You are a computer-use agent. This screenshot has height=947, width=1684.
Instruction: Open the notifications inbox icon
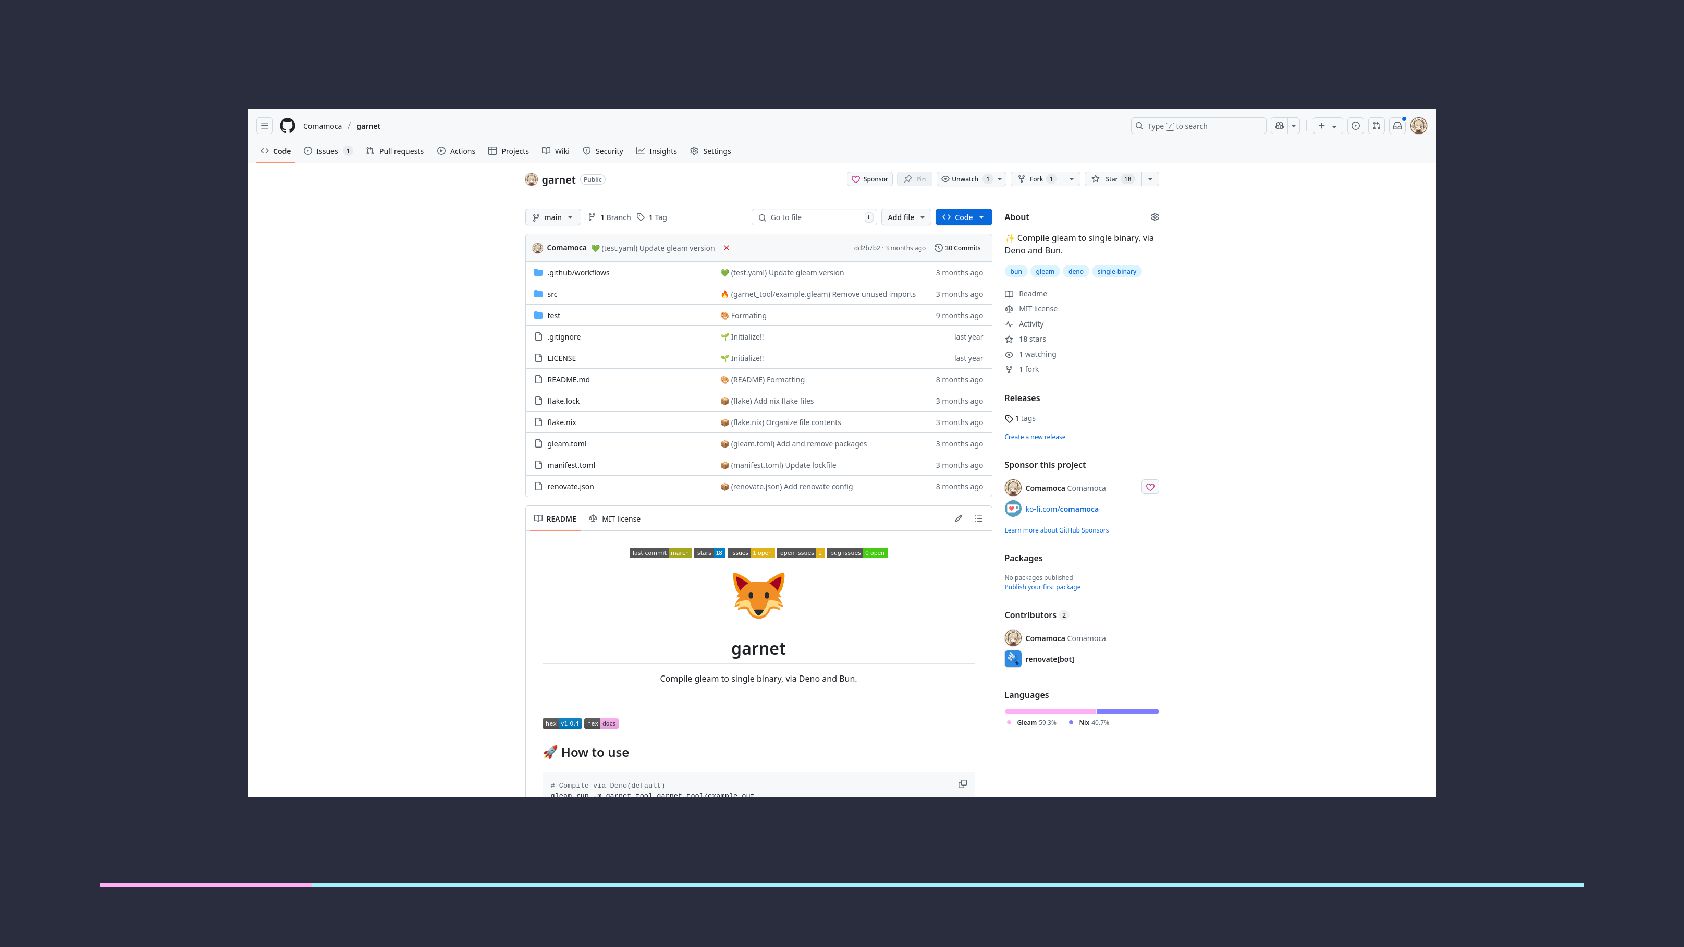tap(1397, 126)
